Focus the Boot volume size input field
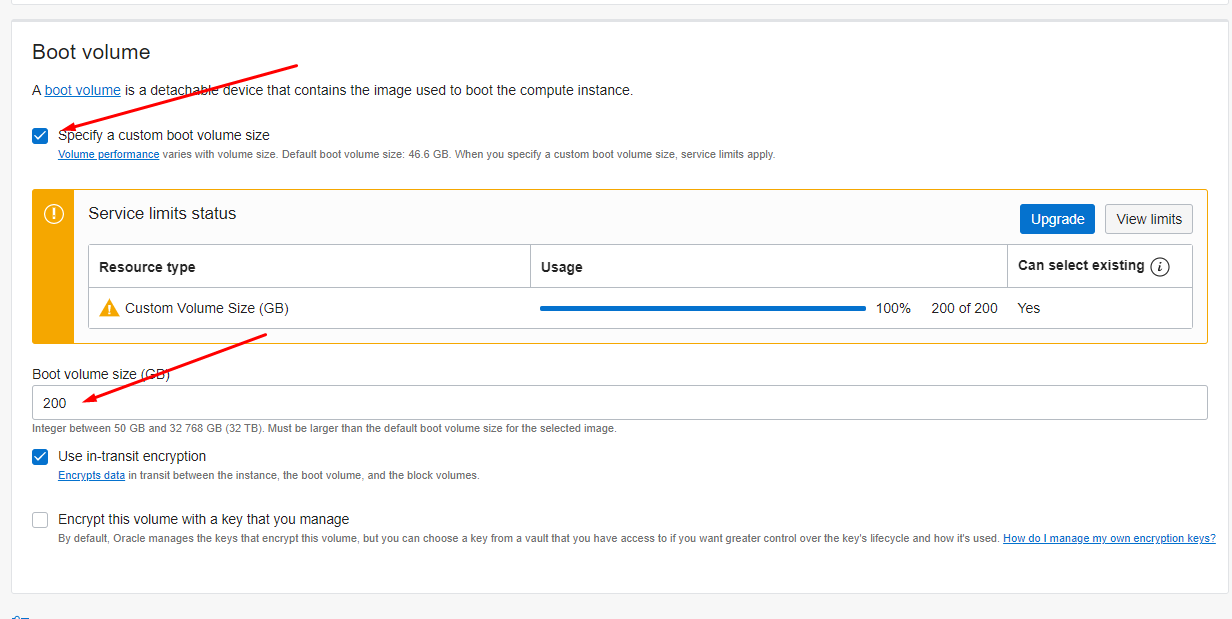1232x619 pixels. (x=619, y=403)
